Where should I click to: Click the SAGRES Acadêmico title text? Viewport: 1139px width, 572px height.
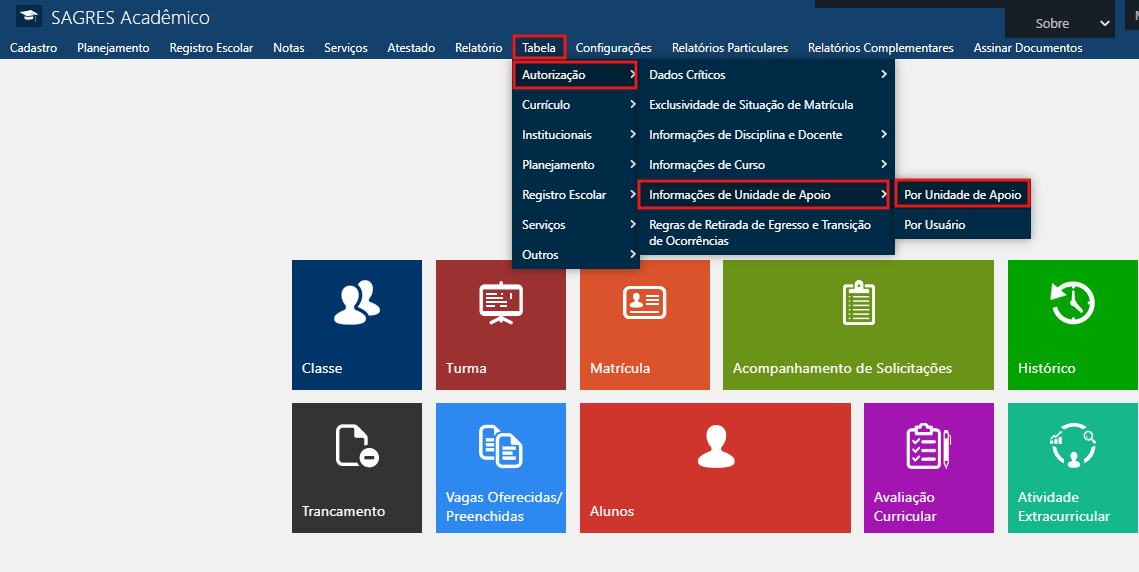click(130, 17)
